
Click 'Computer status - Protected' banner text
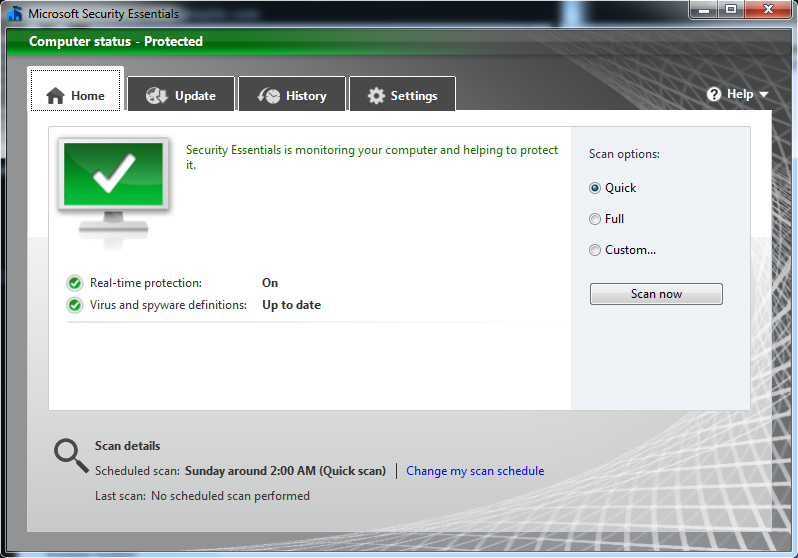(x=116, y=41)
